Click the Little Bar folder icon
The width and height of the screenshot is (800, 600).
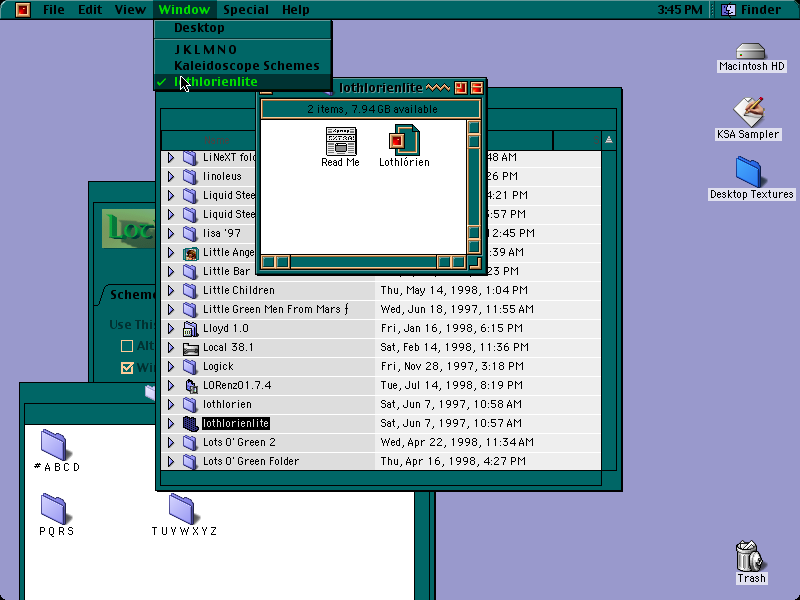point(190,271)
